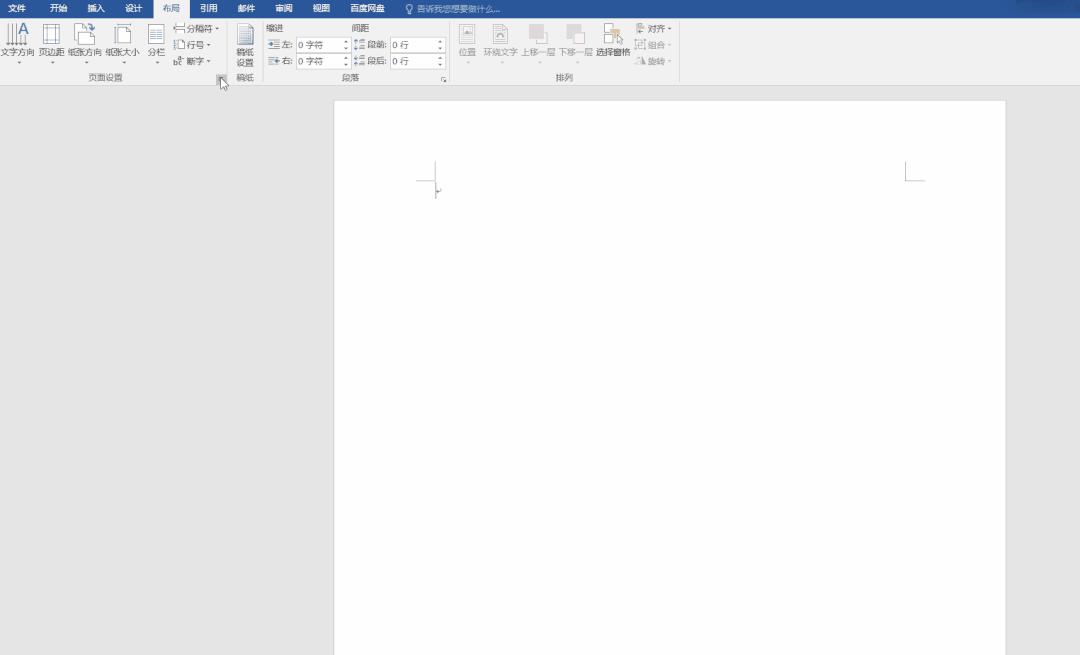The image size is (1080, 655).
Task: Open the 段落 paragraph dialog launcher
Action: 443,79
